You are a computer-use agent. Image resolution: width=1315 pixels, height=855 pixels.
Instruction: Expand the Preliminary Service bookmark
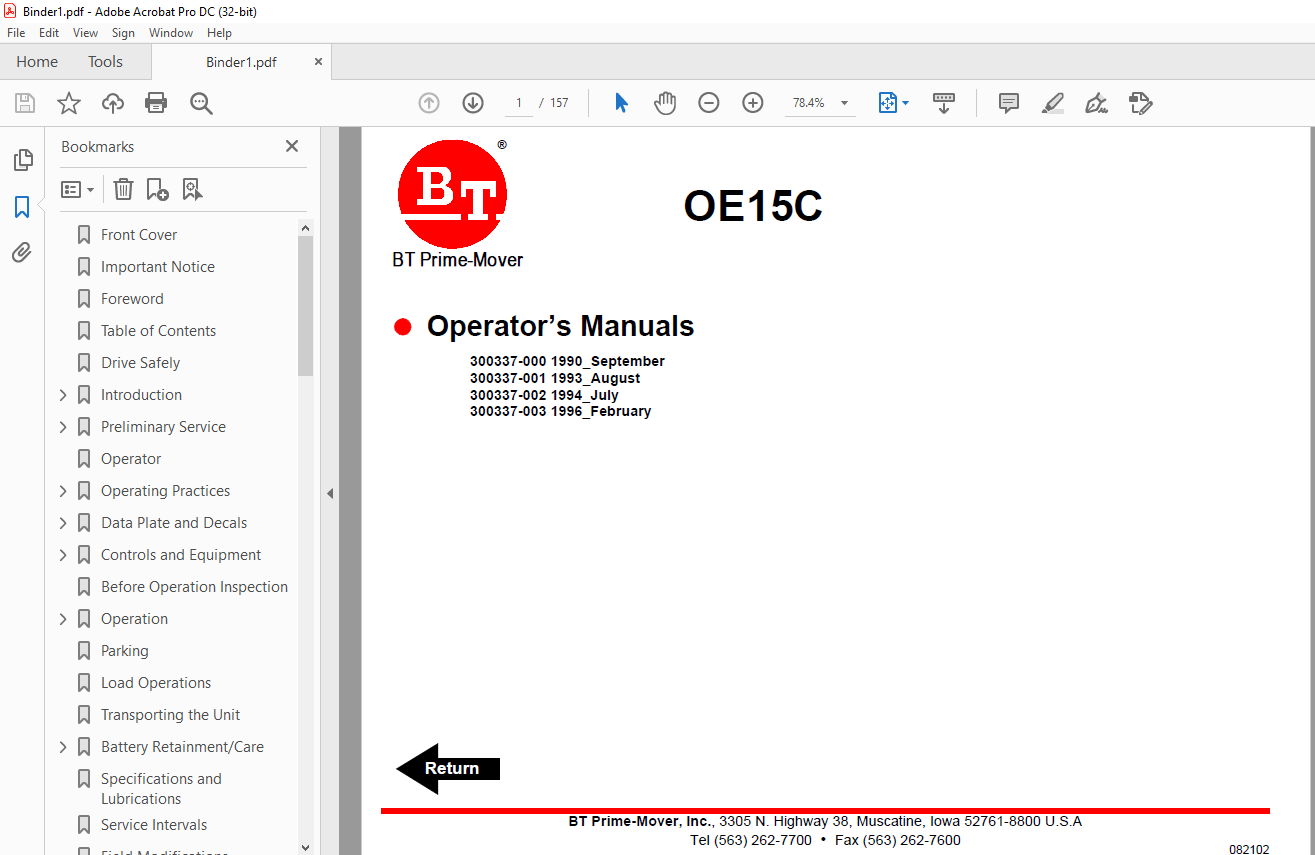coord(63,427)
